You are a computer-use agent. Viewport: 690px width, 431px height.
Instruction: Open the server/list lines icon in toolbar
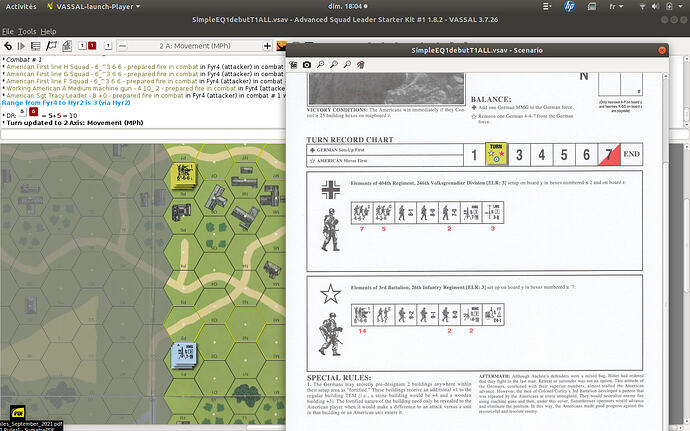coord(36,46)
